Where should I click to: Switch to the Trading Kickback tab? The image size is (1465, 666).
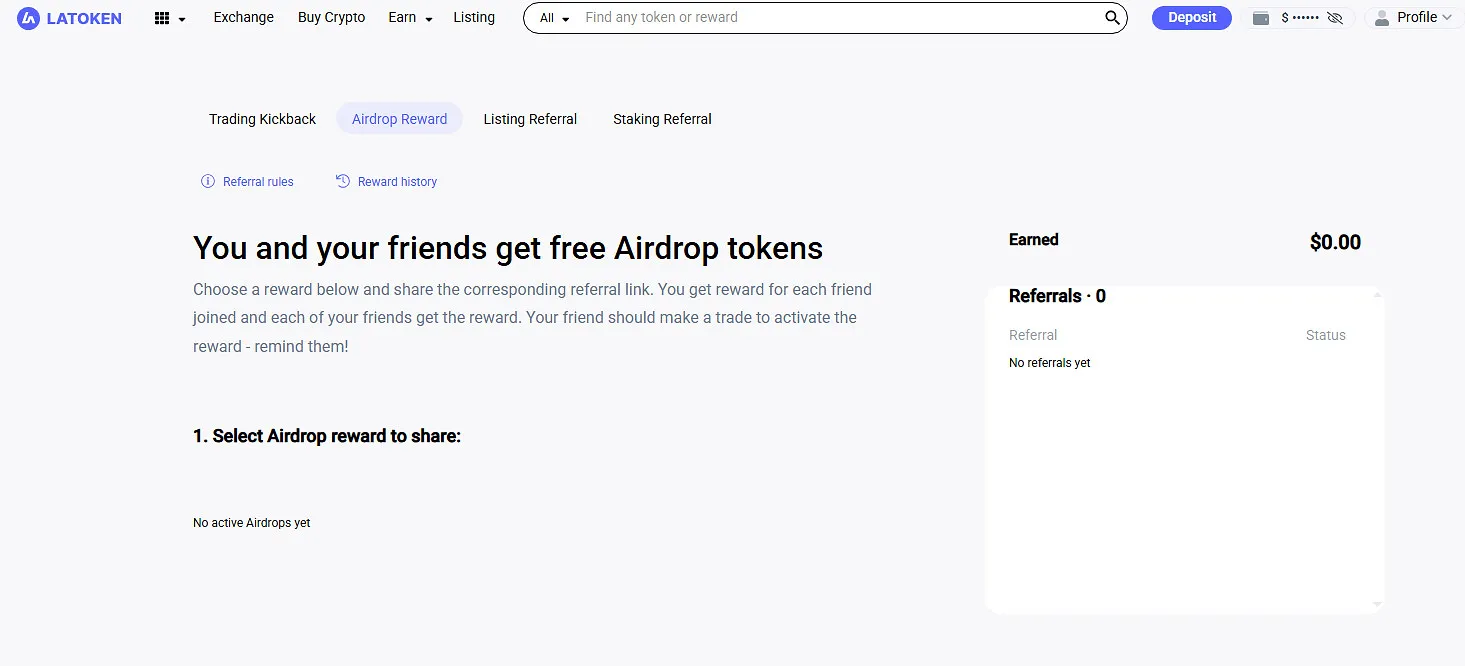pyautogui.click(x=262, y=119)
